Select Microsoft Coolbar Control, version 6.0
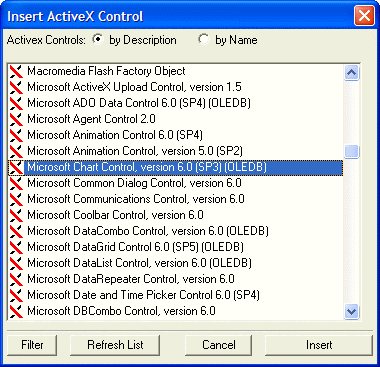This screenshot has height=367, width=380. pyautogui.click(x=115, y=215)
